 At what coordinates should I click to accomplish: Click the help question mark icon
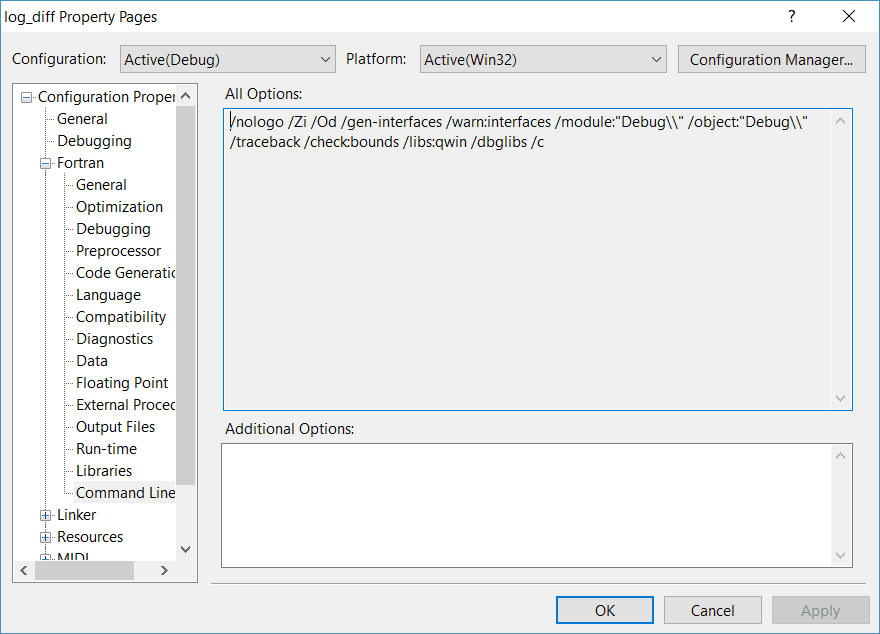point(791,16)
